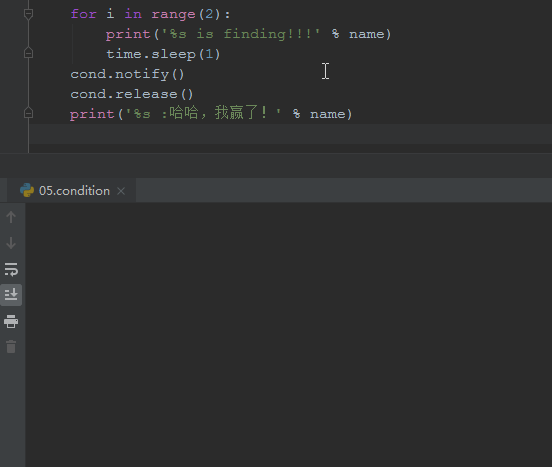552x467 pixels.
Task: Toggle Scroll to End of console
Action: pos(11,295)
